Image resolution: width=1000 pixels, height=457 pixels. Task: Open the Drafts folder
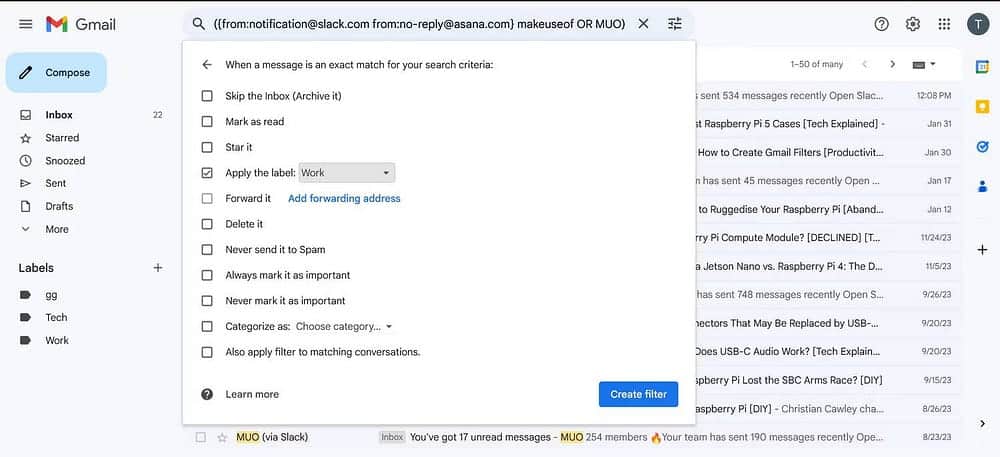tap(59, 206)
